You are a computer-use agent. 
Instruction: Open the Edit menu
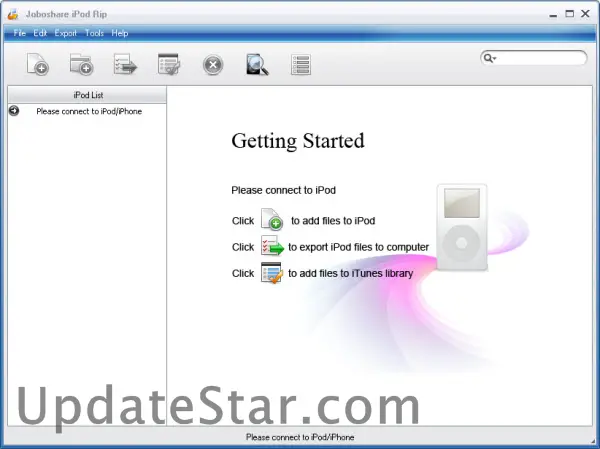tap(40, 33)
